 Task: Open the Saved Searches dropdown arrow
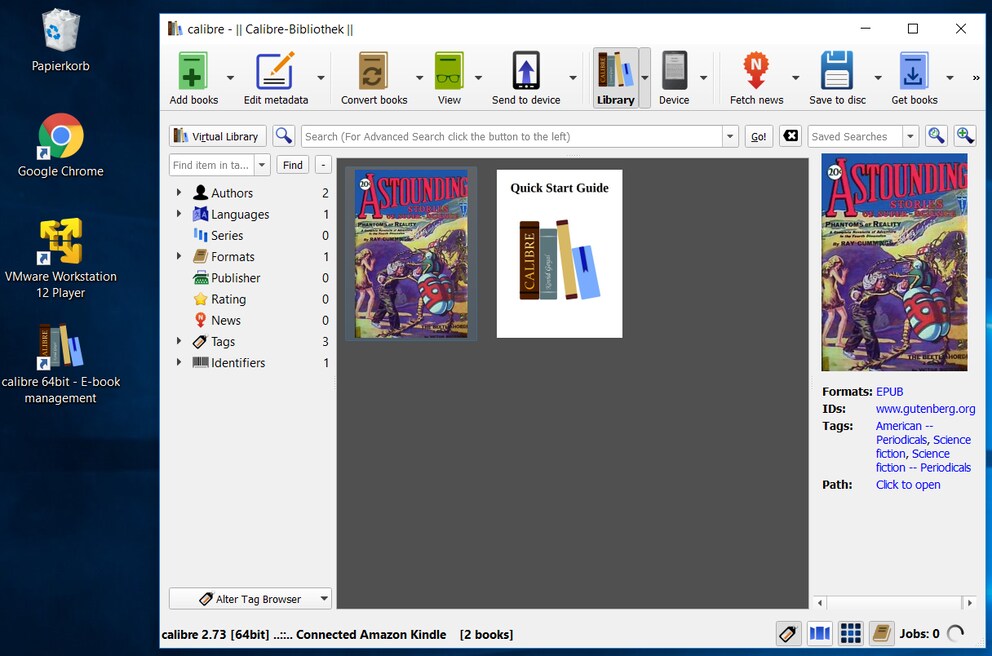(x=910, y=136)
